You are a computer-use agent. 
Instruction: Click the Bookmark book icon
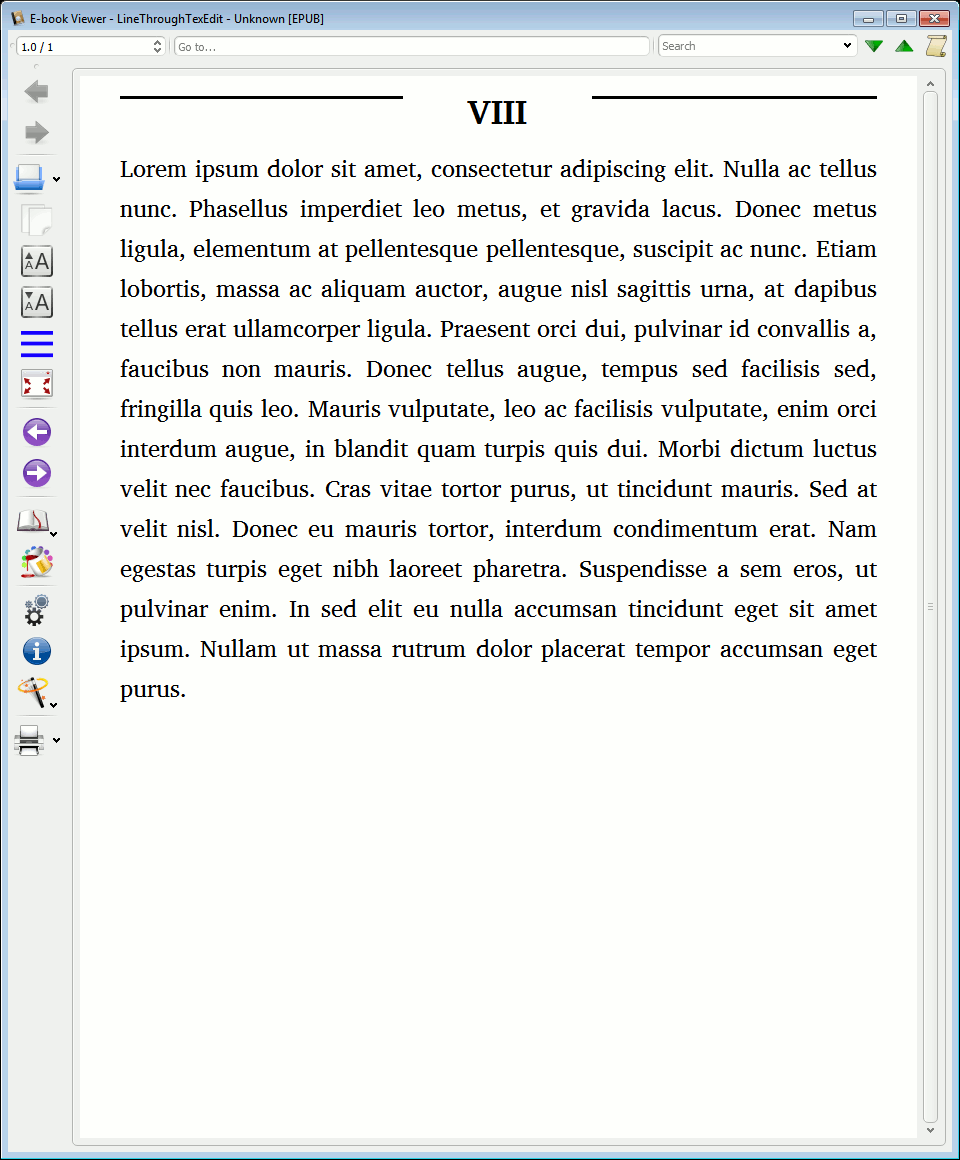(33, 522)
